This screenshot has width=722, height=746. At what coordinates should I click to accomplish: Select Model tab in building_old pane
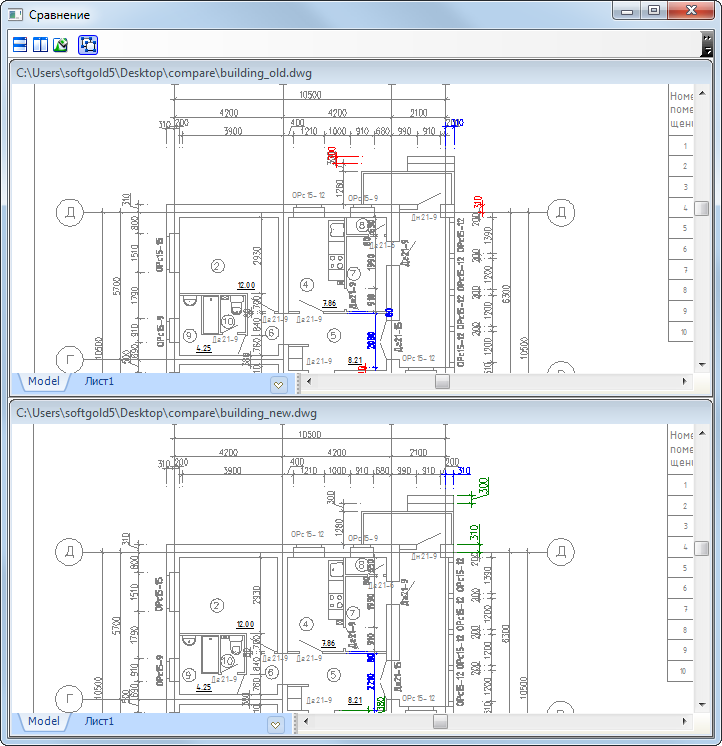click(x=43, y=381)
